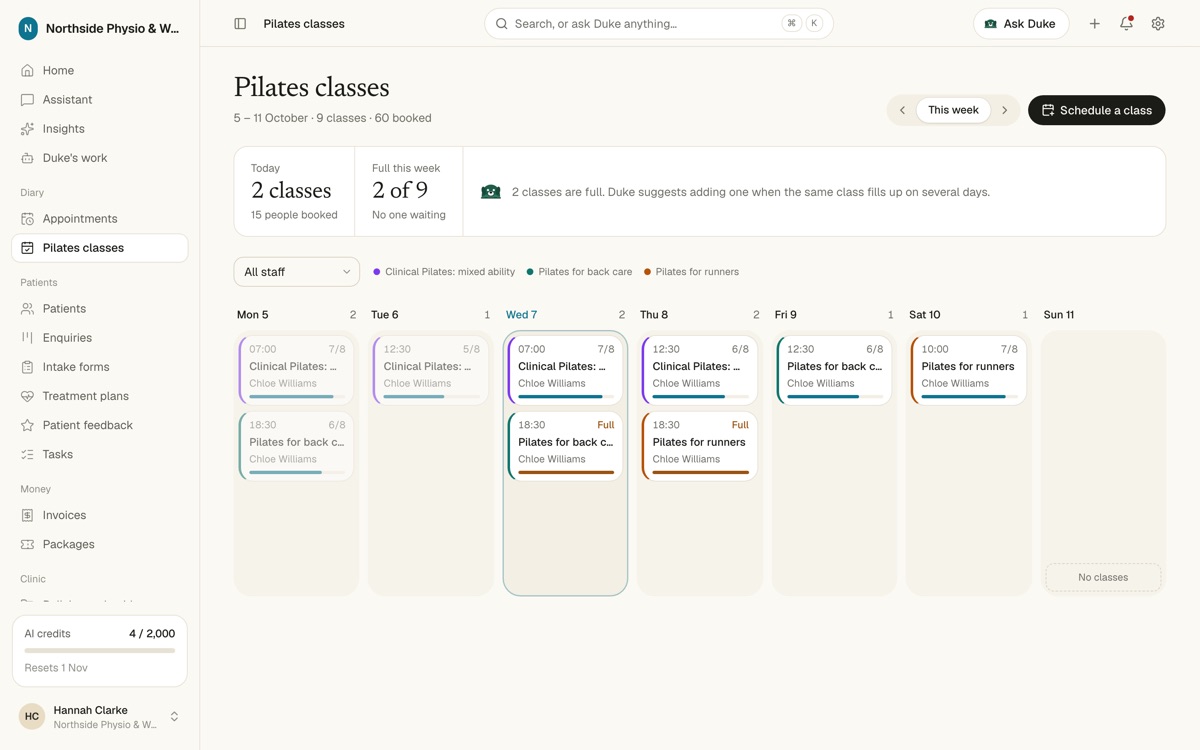Viewport: 1200px width, 750px height.
Task: Click the Duke mascot icon in suggestion banner
Action: (x=491, y=192)
